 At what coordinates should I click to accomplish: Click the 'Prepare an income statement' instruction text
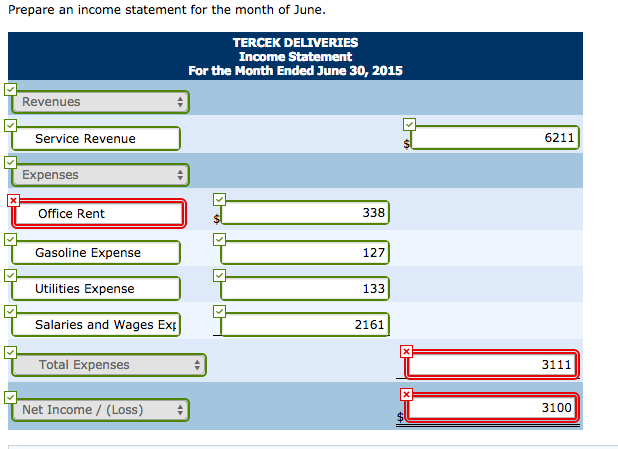coord(167,9)
